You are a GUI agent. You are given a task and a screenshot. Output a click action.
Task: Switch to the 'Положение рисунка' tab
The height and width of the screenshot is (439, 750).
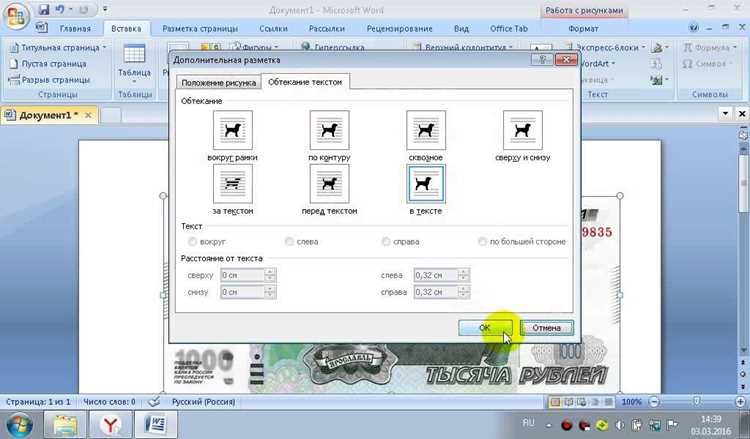coord(219,83)
